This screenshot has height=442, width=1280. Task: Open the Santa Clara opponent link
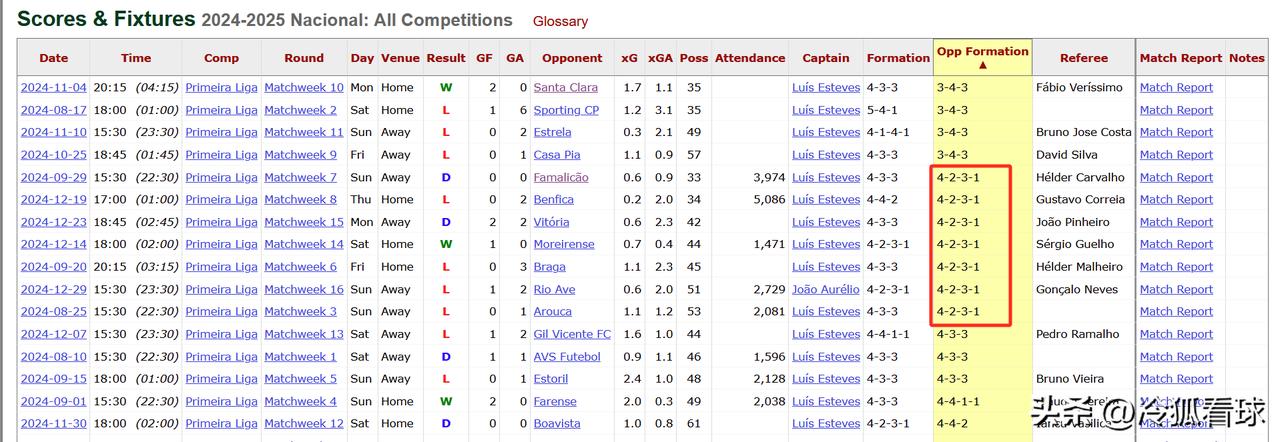565,88
